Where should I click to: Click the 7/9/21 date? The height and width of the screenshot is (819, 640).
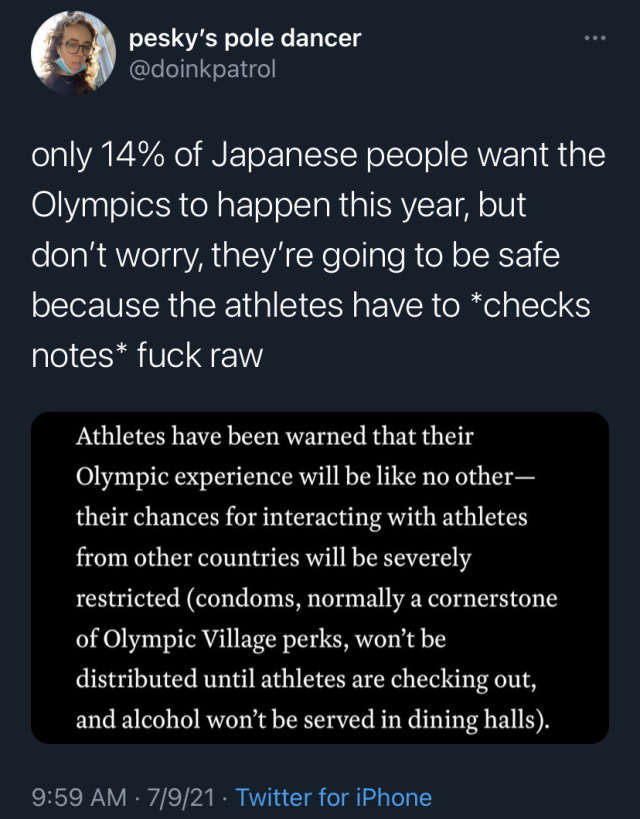pyautogui.click(x=178, y=797)
